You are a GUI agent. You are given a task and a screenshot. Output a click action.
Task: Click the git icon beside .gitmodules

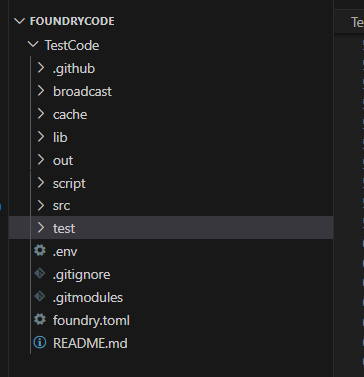click(40, 297)
